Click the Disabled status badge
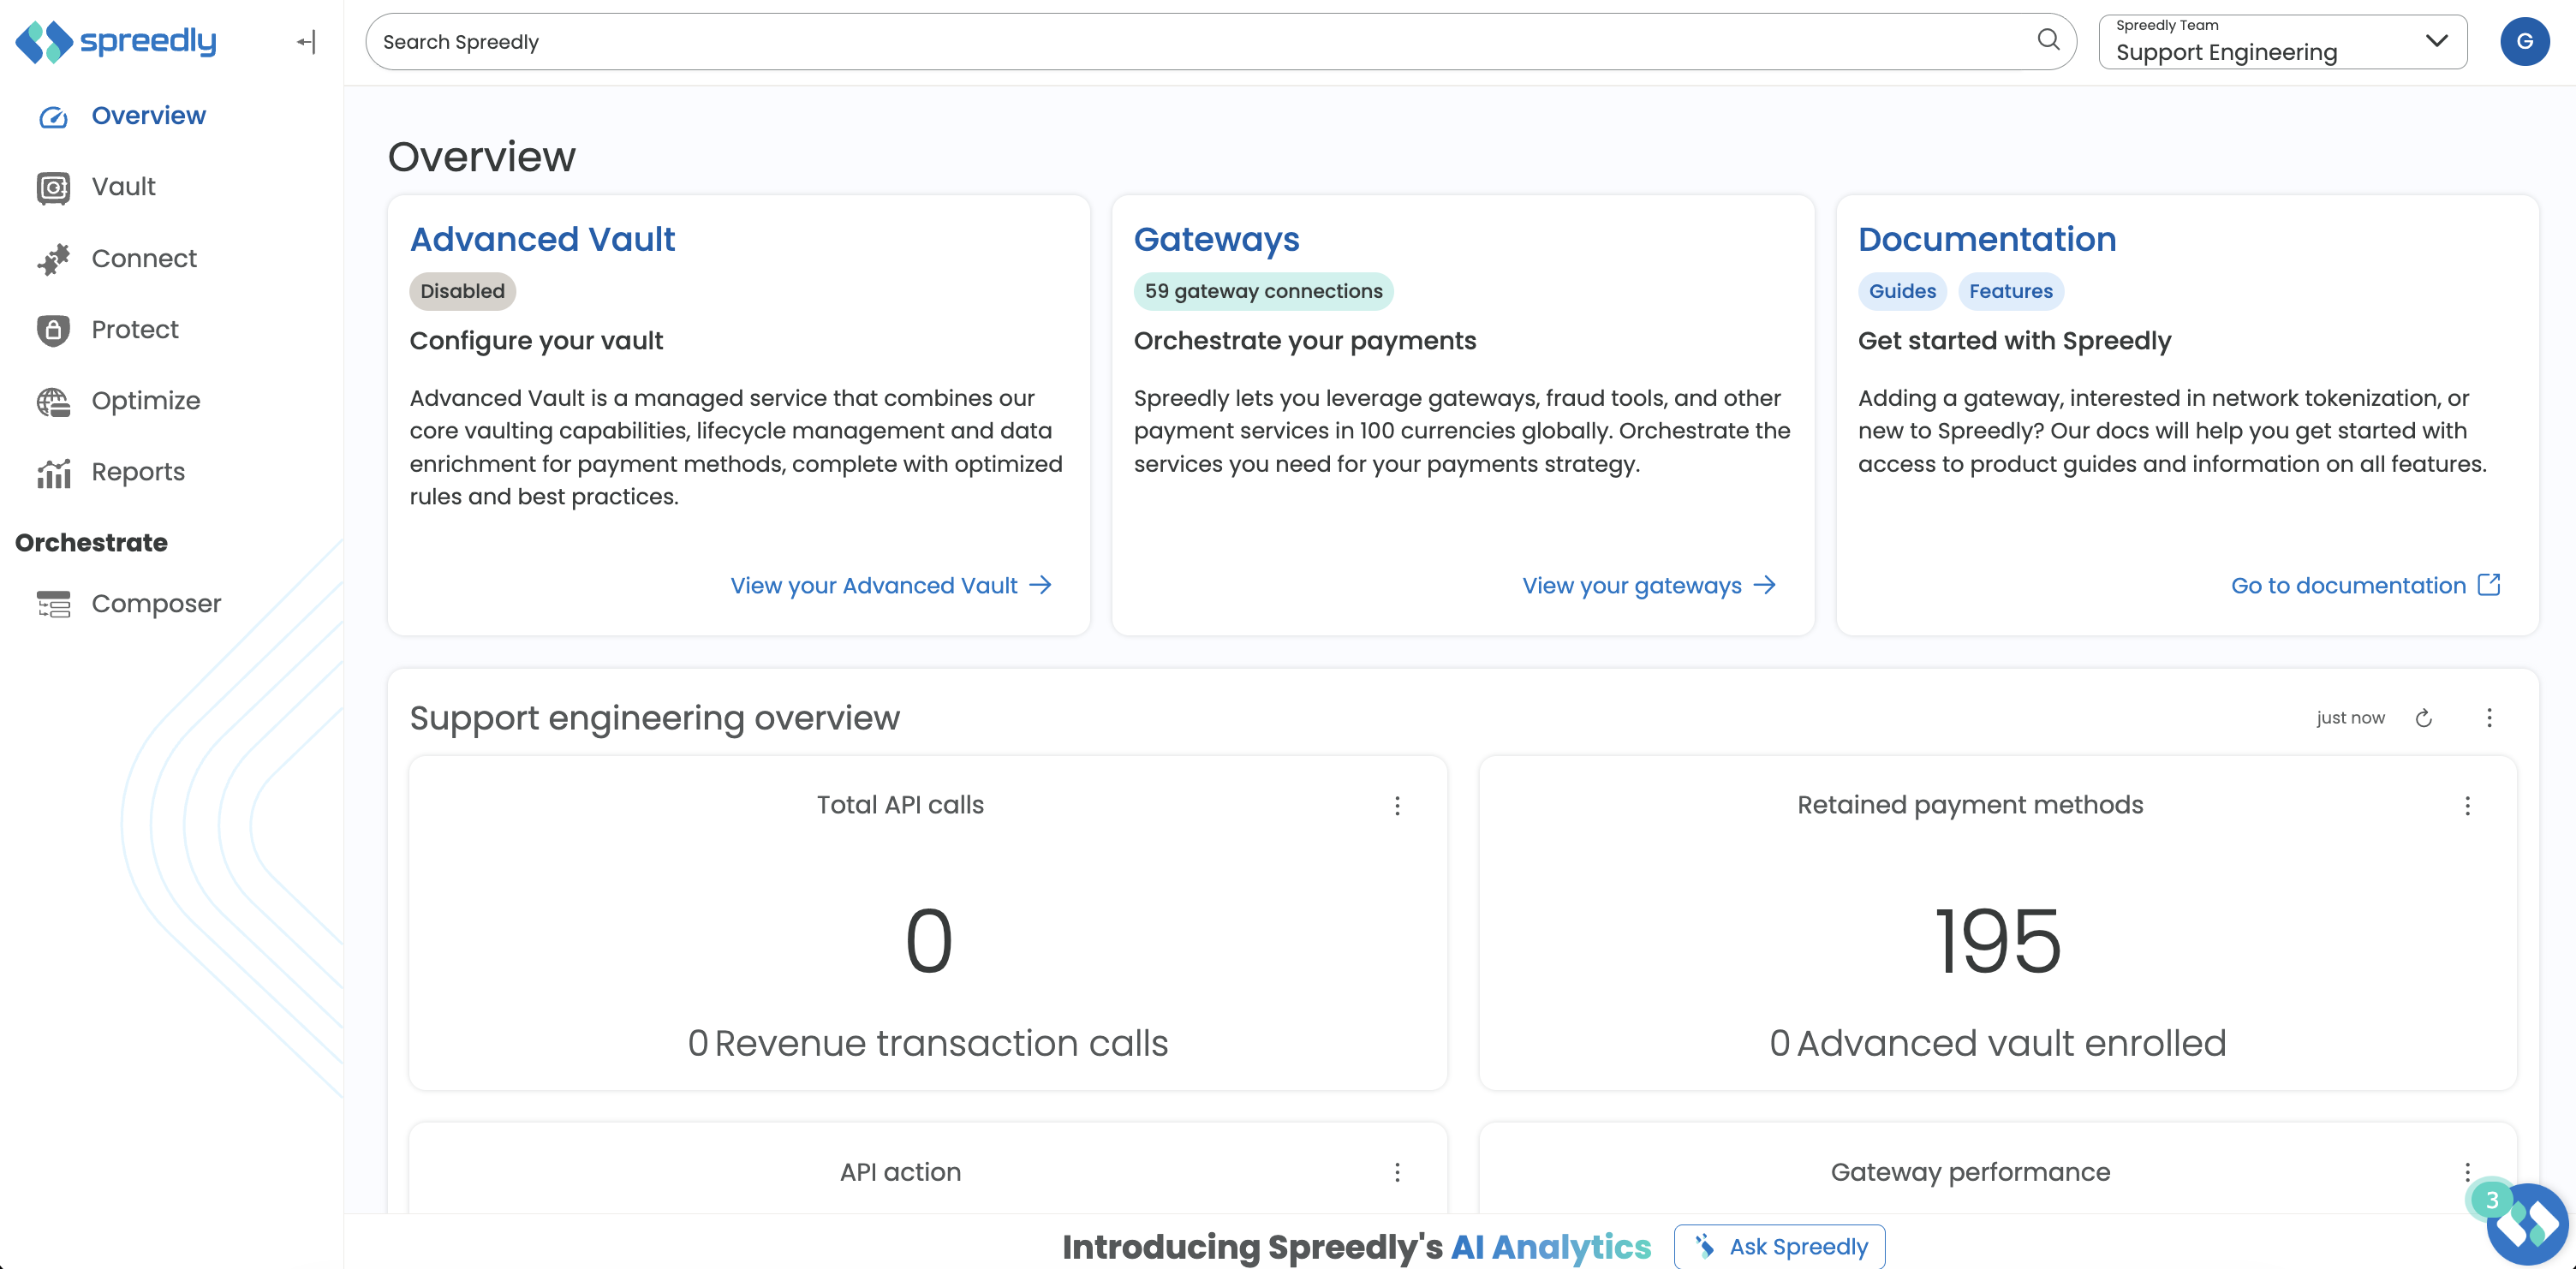This screenshot has height=1269, width=2576. click(x=462, y=291)
